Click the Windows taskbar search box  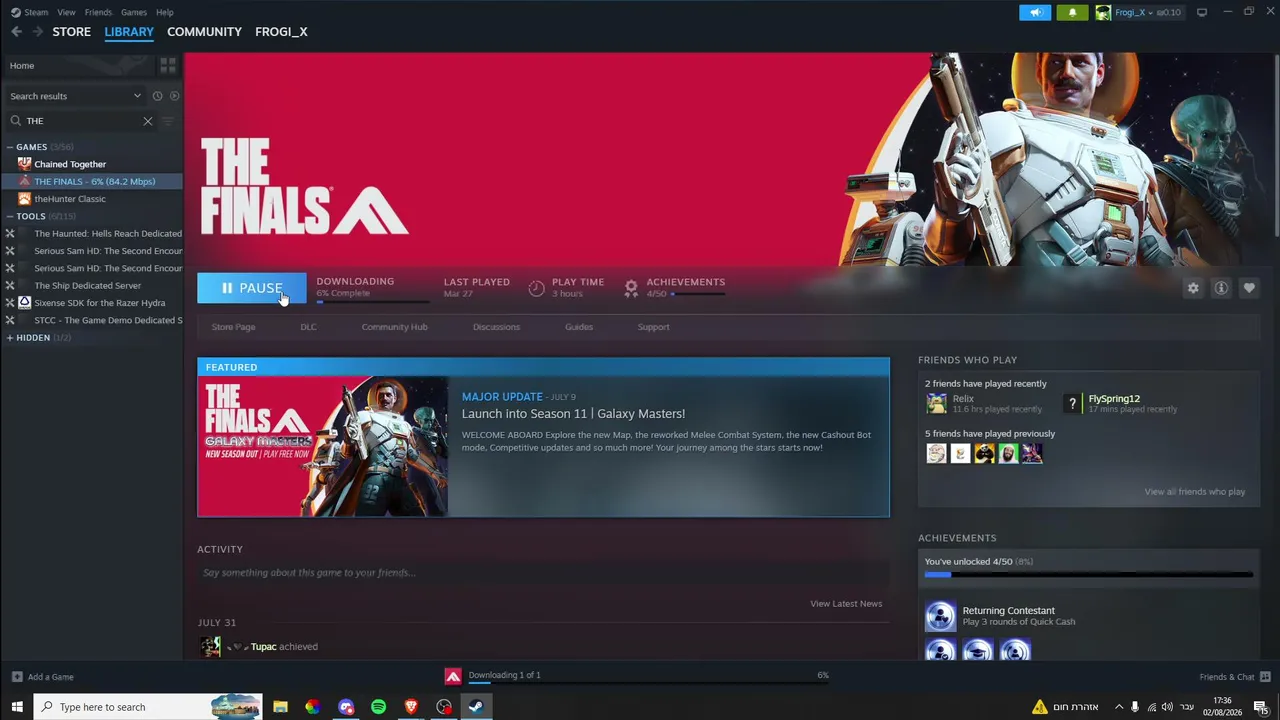(148, 707)
